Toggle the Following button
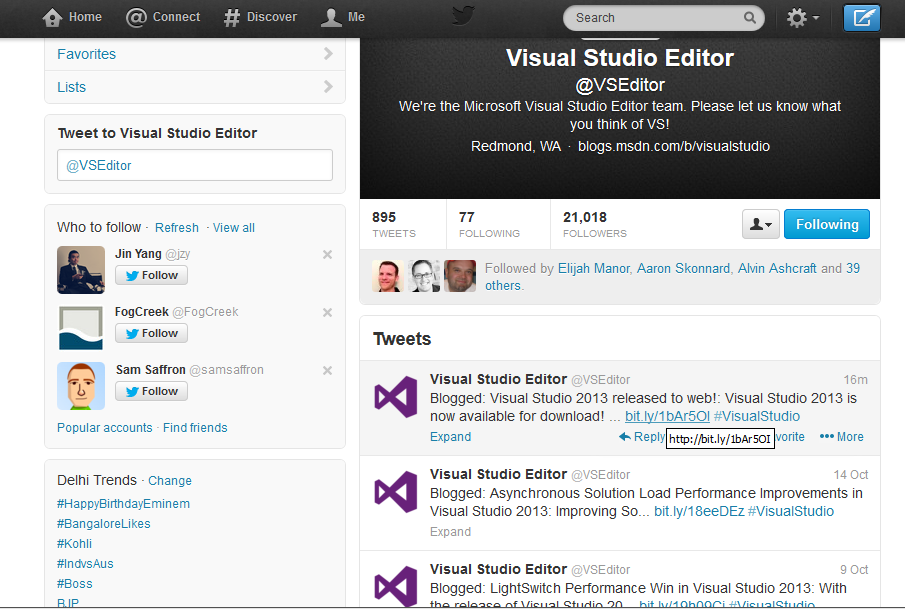The height and width of the screenshot is (609, 905). point(827,224)
